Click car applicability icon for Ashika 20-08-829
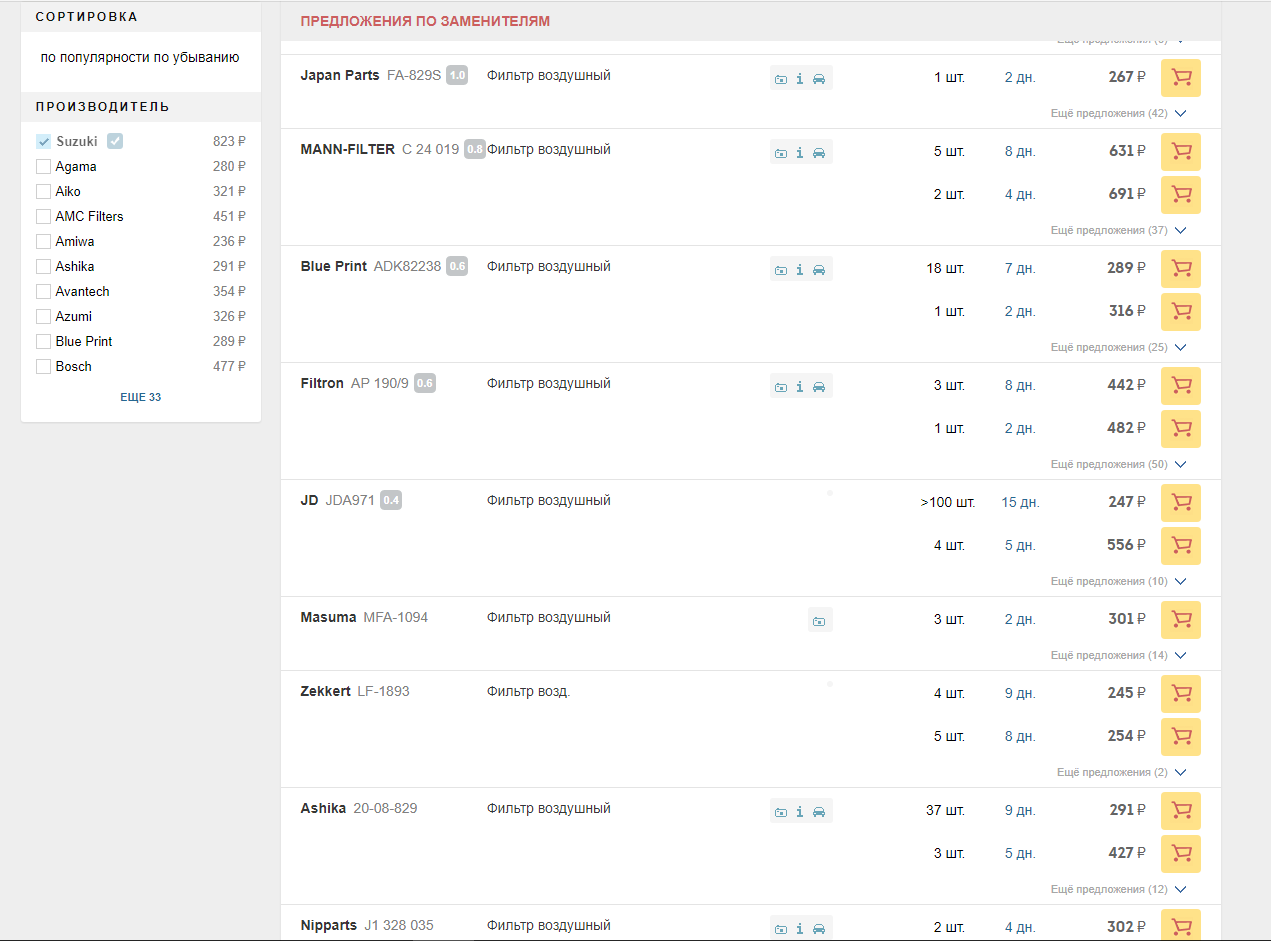 (x=819, y=812)
